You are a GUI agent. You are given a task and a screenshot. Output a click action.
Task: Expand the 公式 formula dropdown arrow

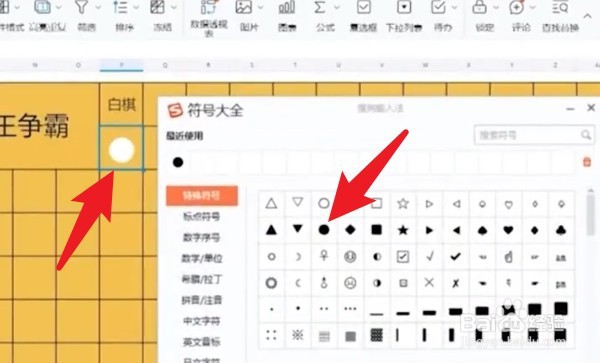336,7
